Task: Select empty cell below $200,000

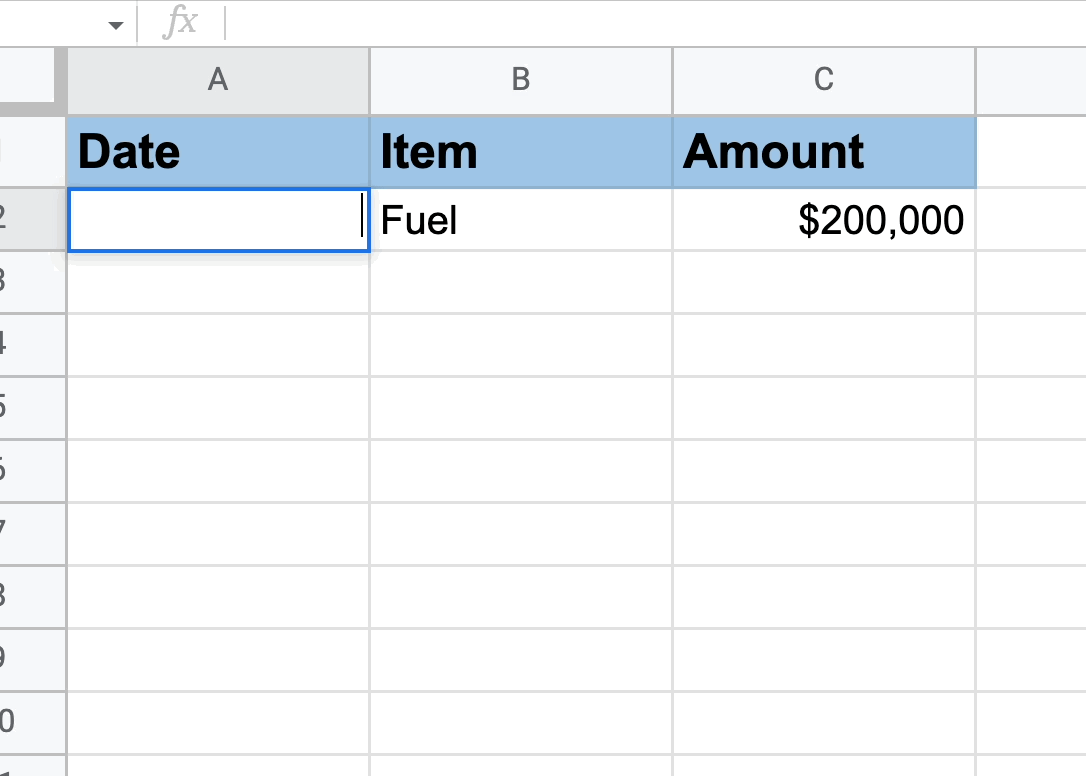Action: (824, 283)
